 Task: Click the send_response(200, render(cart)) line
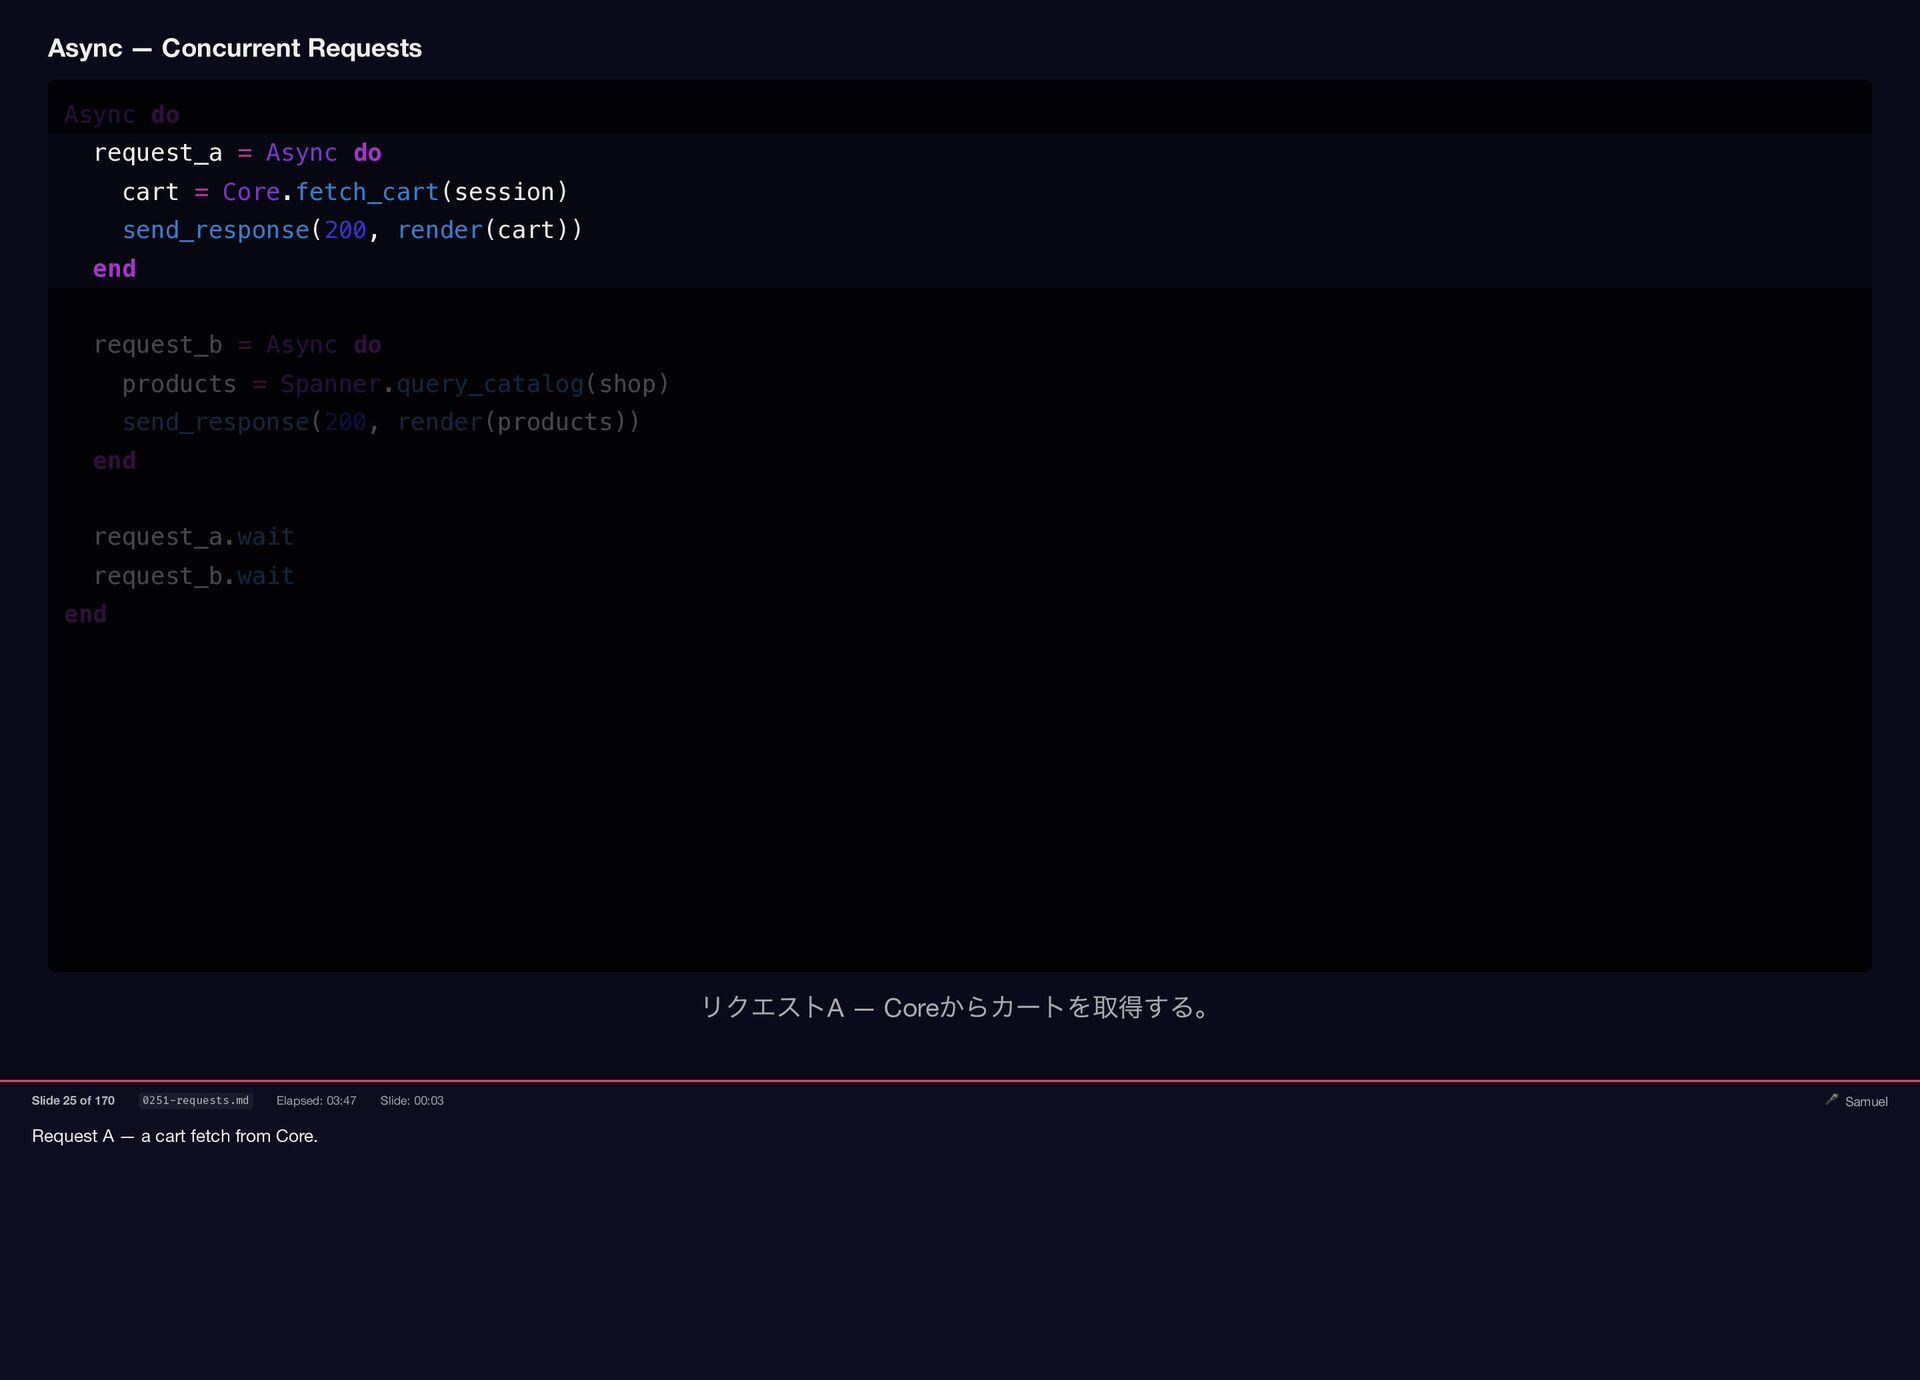[x=352, y=230]
